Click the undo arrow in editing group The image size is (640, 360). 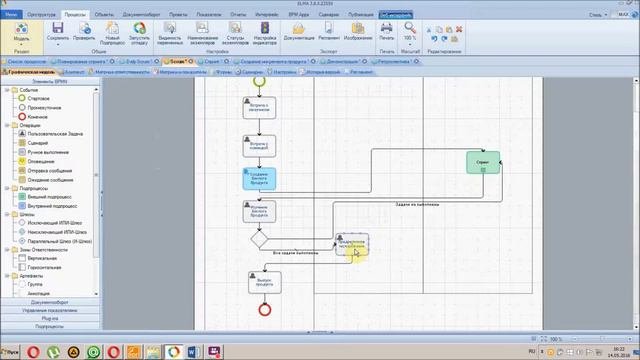(434, 39)
